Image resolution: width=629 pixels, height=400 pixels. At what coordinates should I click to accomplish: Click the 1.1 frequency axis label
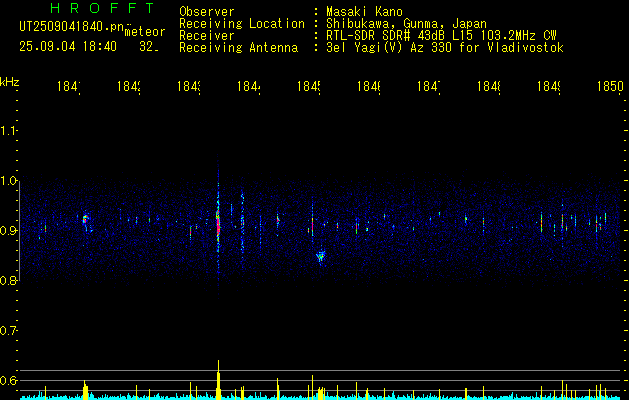click(x=9, y=131)
